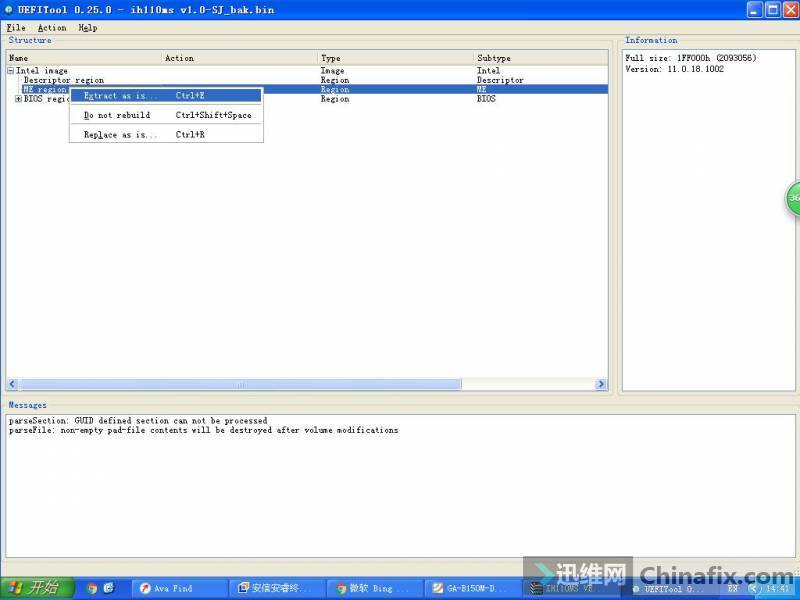Maximize the UEFITool window

(x=772, y=10)
